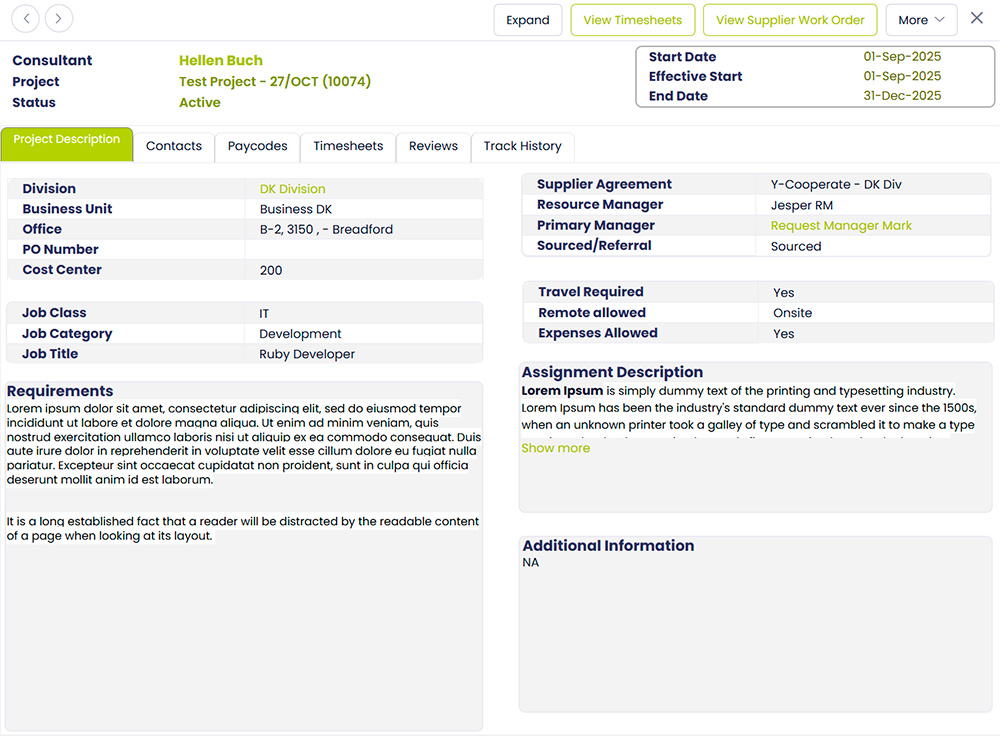The image size is (1000, 742).
Task: Click the Expand button
Action: [527, 20]
